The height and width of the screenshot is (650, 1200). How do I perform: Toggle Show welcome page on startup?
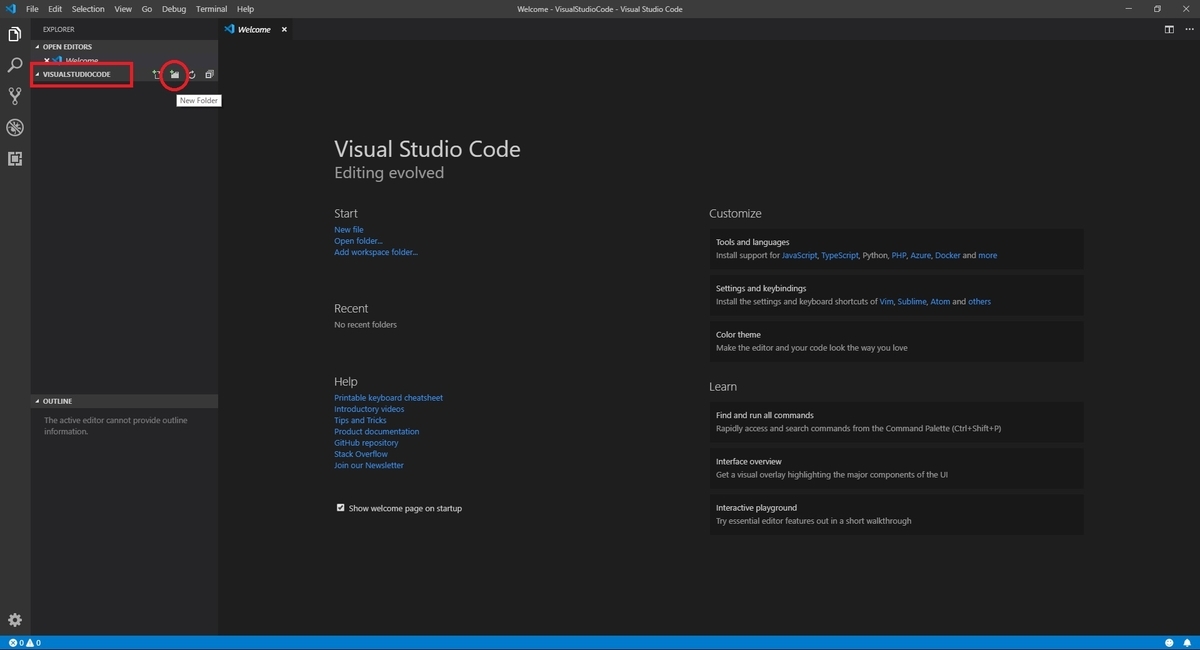[340, 508]
